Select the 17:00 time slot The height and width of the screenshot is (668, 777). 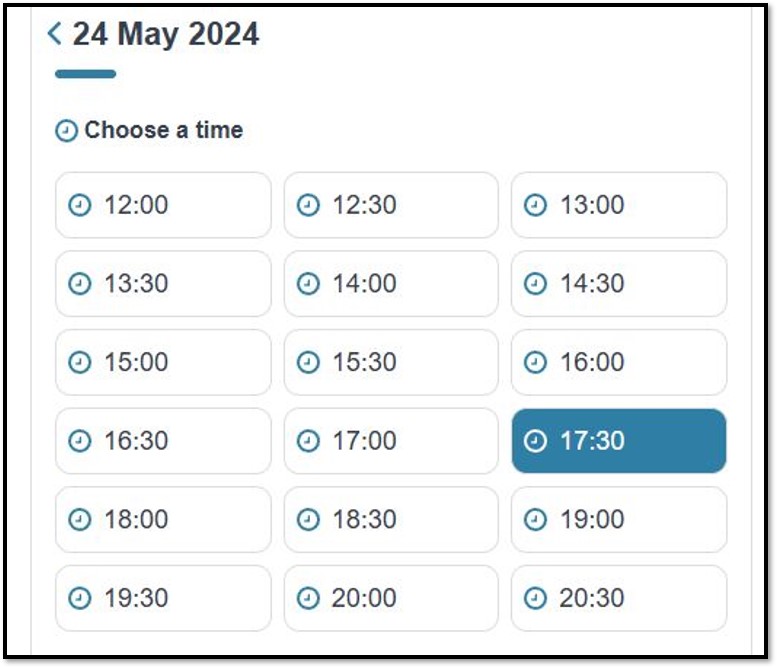click(391, 441)
